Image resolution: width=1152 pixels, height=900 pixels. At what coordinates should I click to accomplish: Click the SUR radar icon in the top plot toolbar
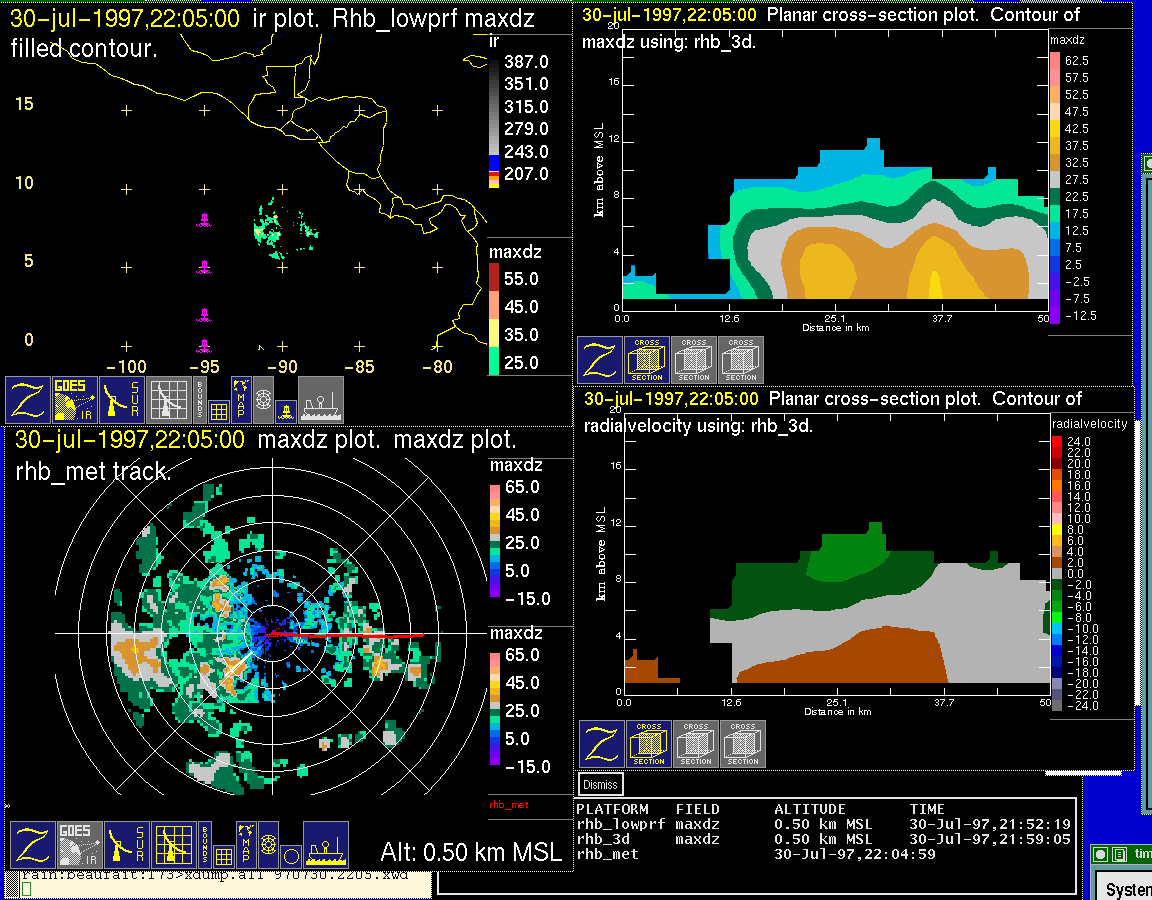tap(124, 400)
